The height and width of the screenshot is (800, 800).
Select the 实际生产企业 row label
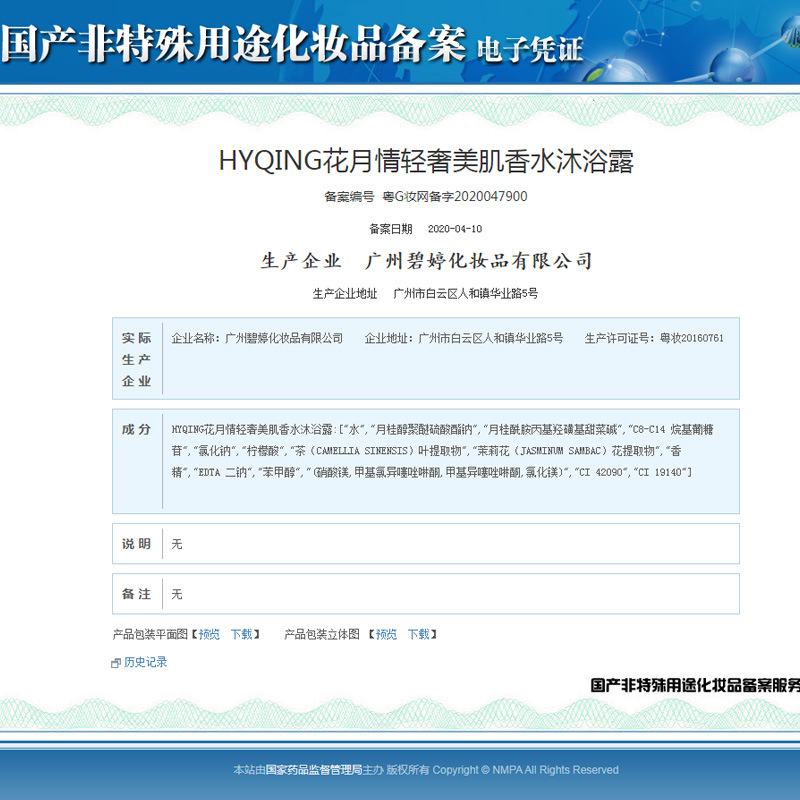click(137, 360)
